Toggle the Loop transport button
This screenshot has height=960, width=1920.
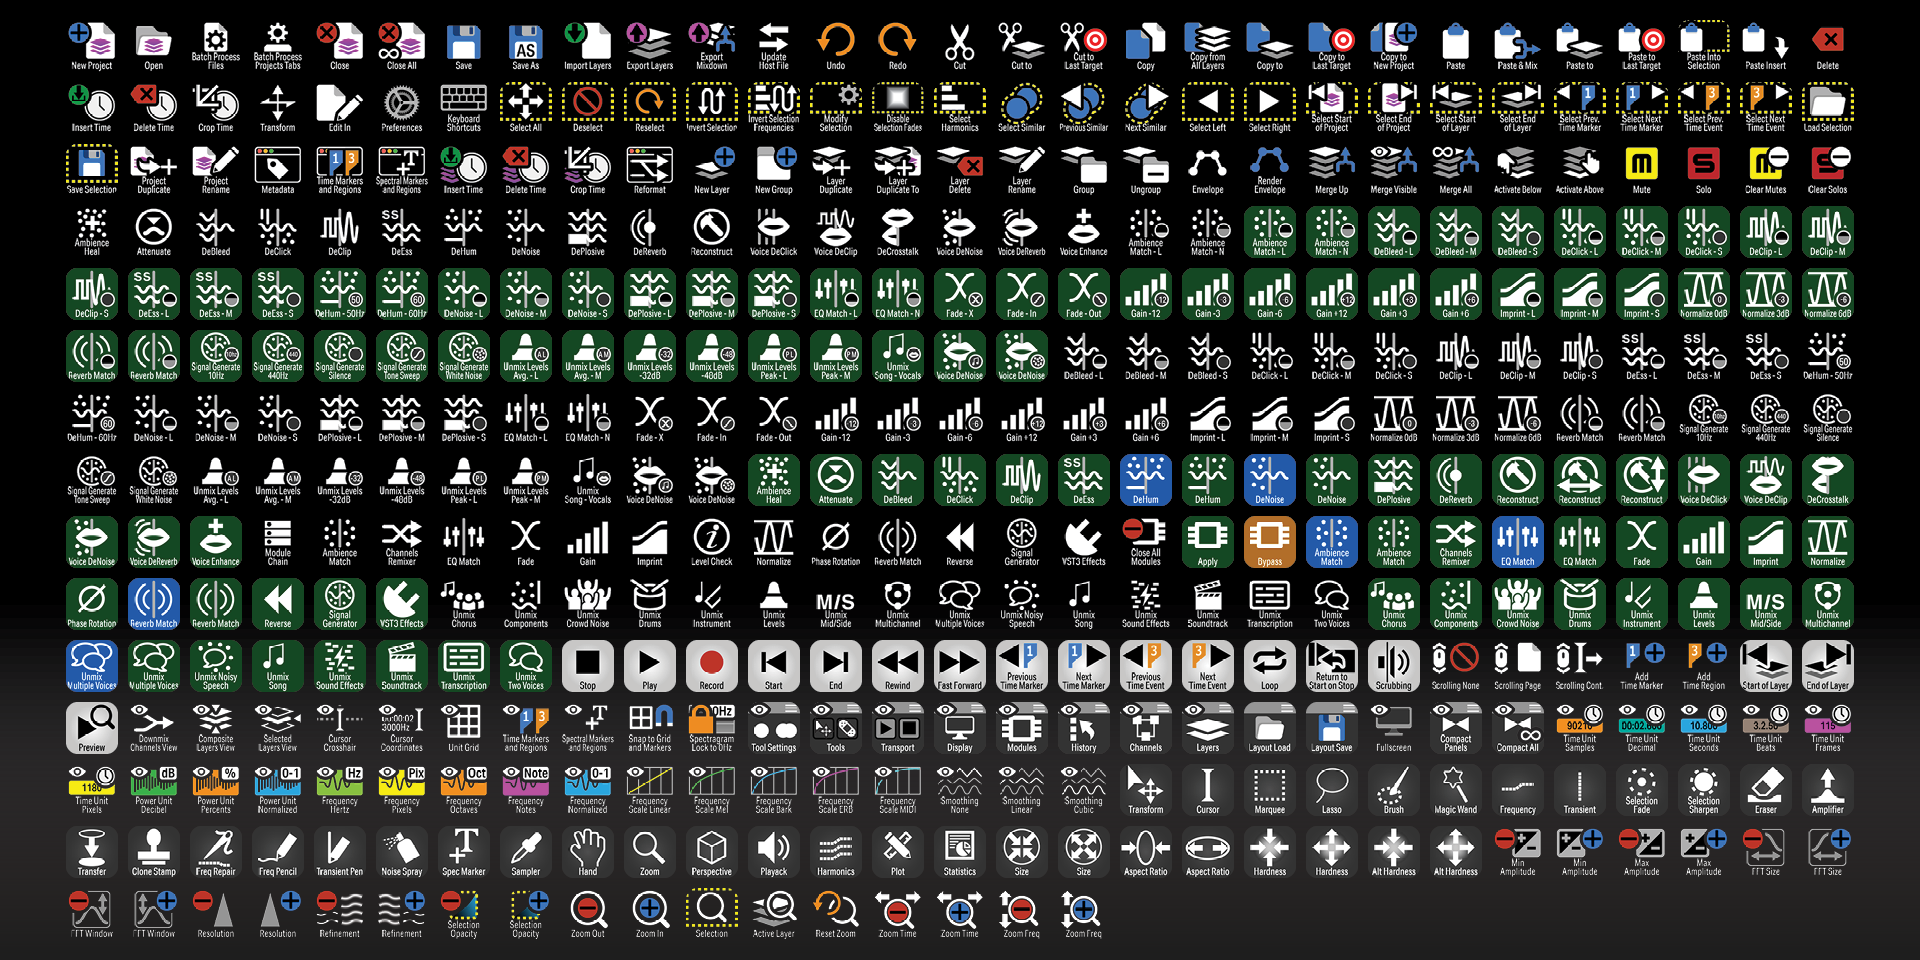[1269, 666]
